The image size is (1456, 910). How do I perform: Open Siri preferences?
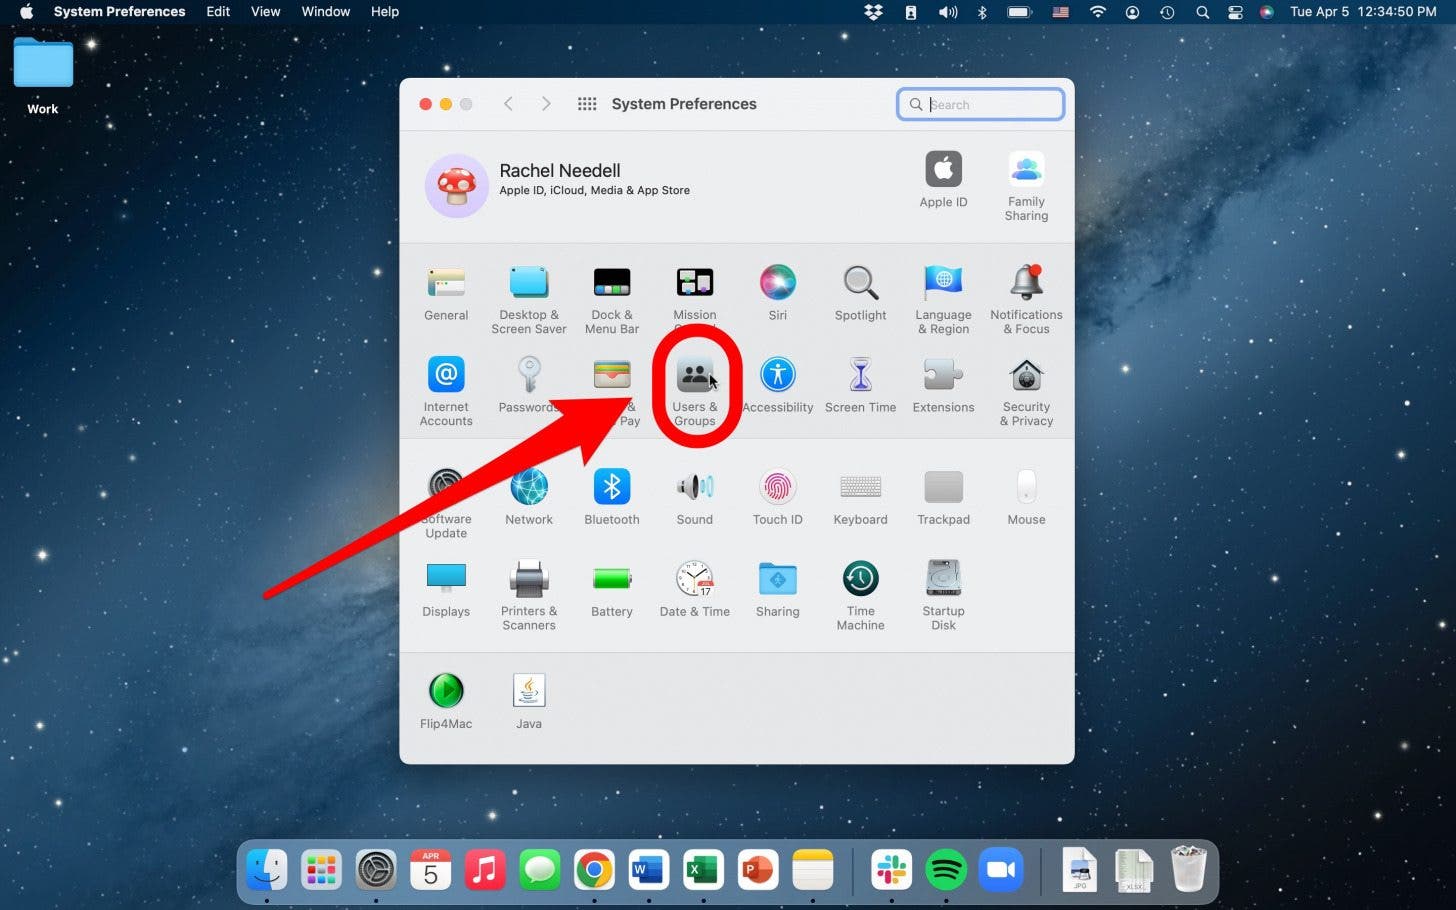pyautogui.click(x=777, y=285)
